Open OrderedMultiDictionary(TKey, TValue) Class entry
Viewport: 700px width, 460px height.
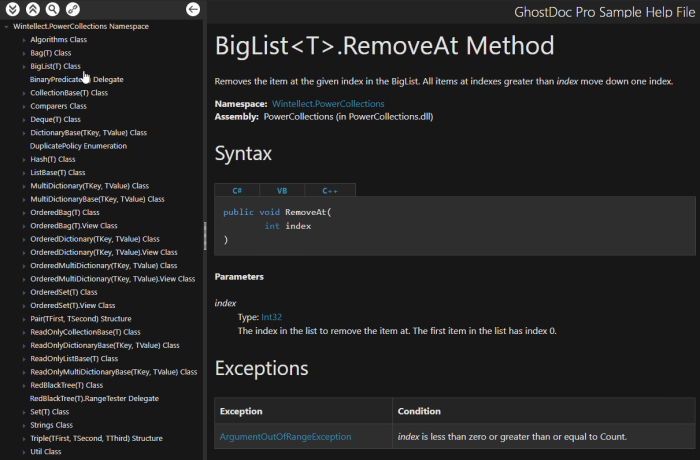point(104,266)
